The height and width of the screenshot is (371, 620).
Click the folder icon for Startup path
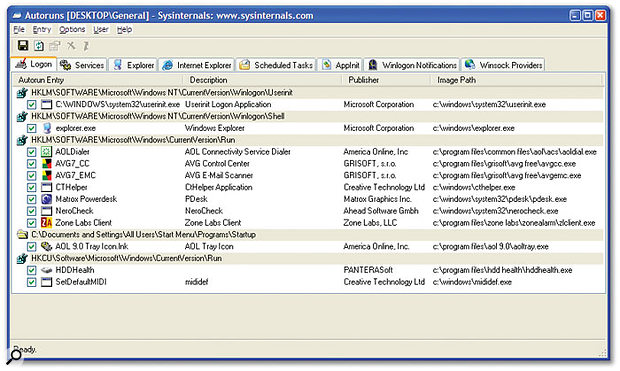(x=22, y=235)
